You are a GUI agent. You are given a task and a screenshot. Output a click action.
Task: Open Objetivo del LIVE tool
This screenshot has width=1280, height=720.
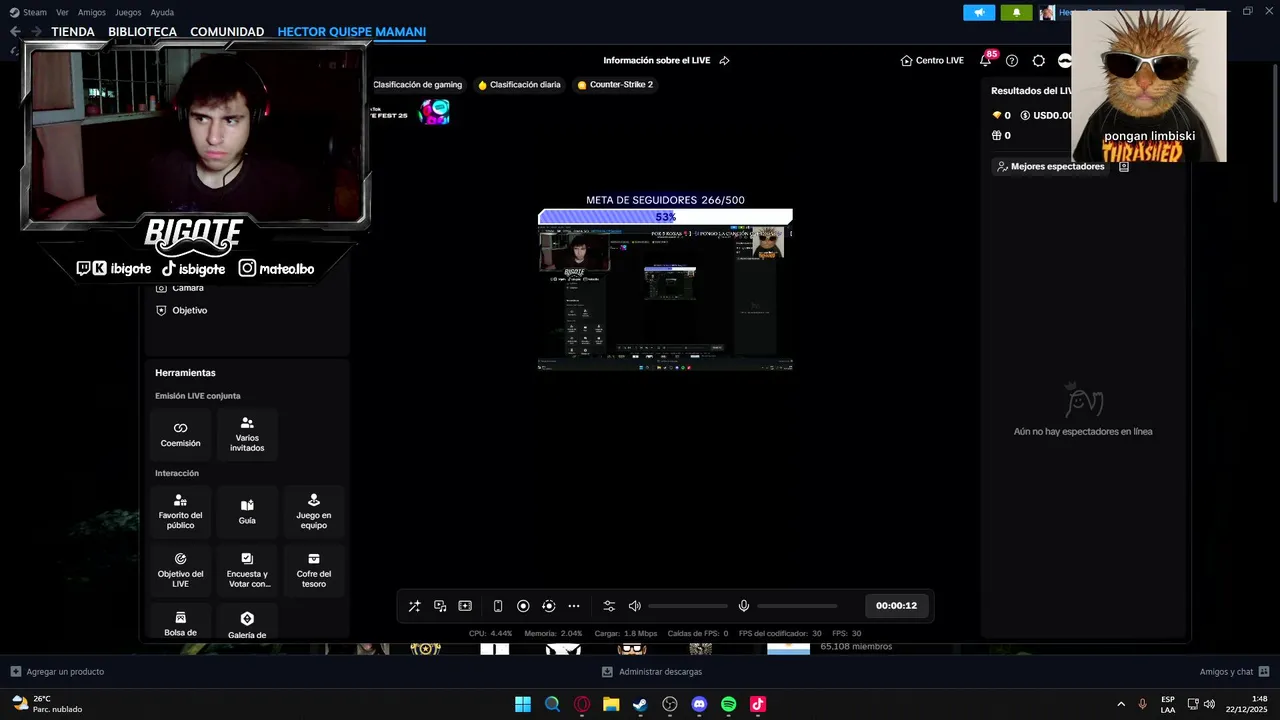click(x=181, y=570)
